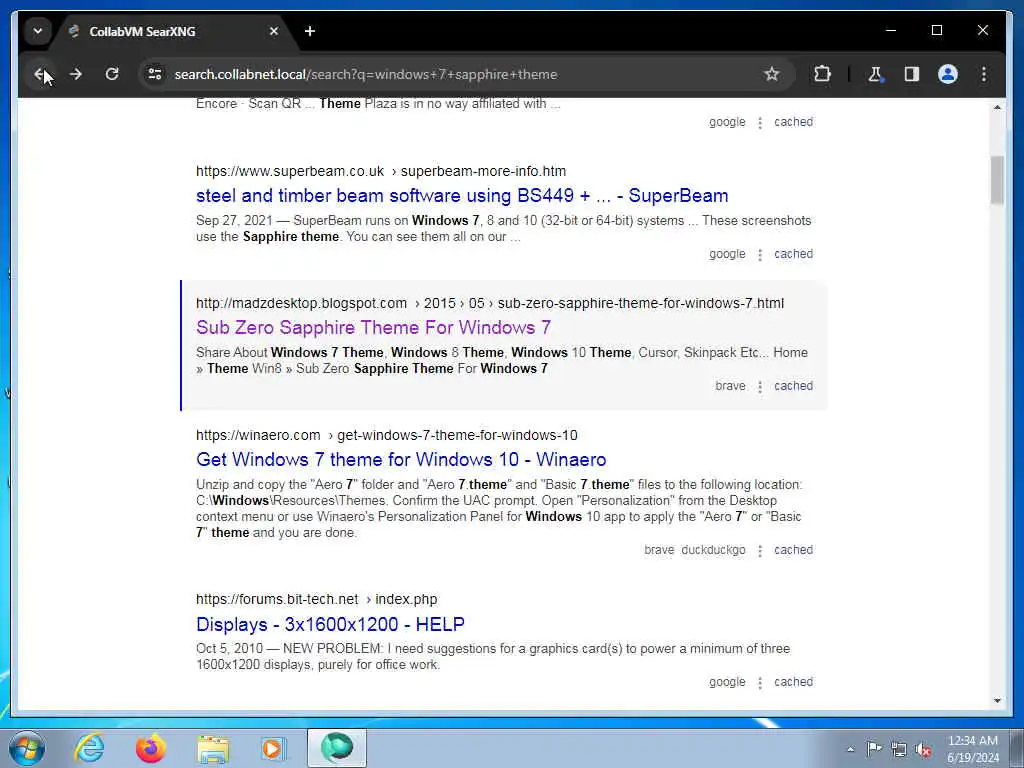This screenshot has width=1024, height=768.
Task: Click the vertical scrollbar thumb
Action: (997, 180)
